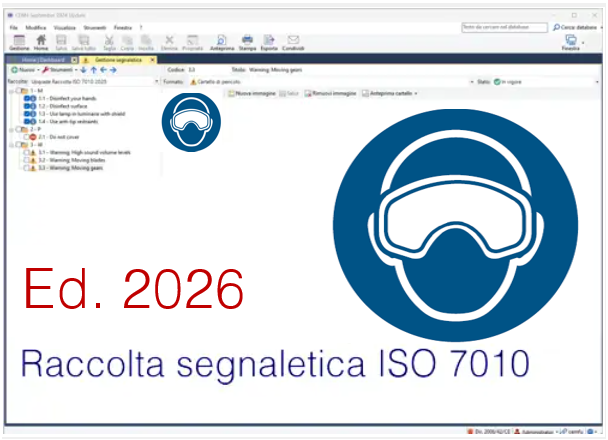Click the Condividi envelope icon

coord(294,41)
